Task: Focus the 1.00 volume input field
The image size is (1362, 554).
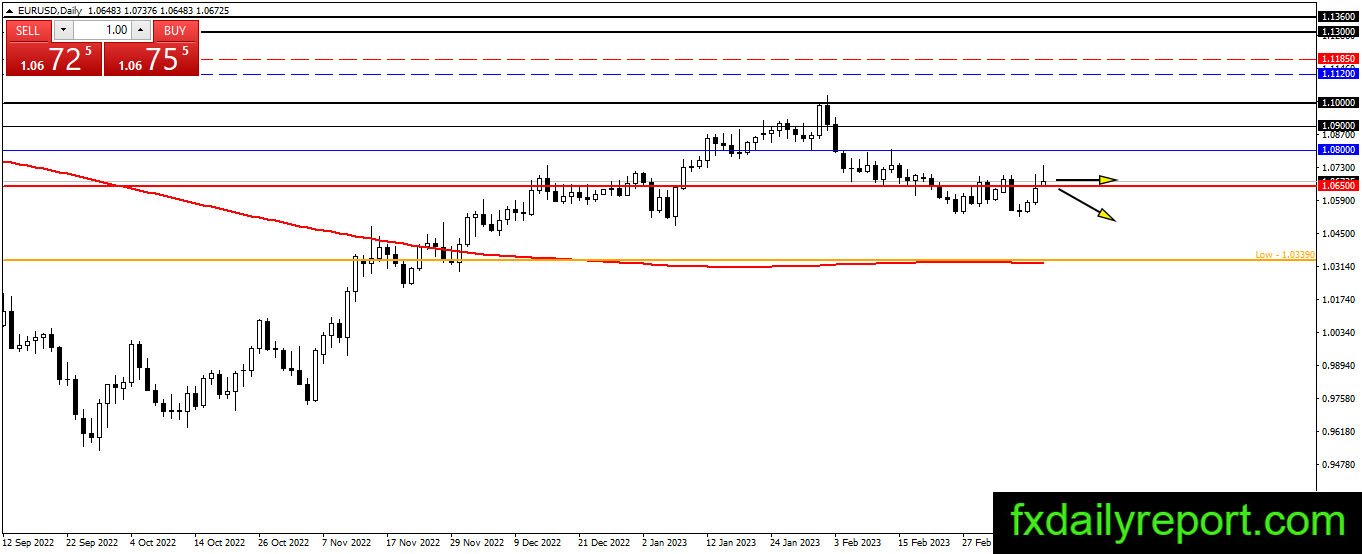Action: 101,30
